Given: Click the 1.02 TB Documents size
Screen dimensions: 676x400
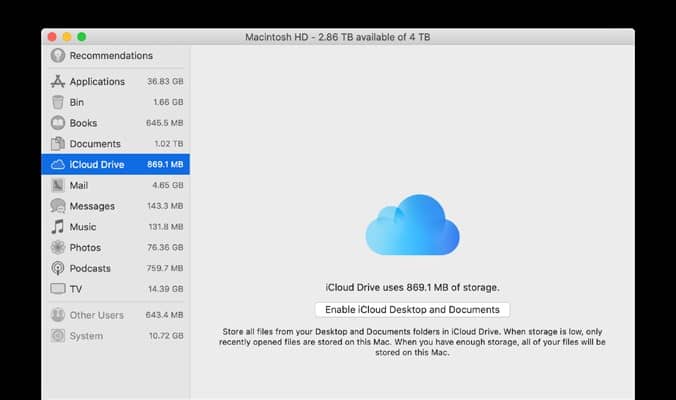Looking at the screenshot, I should click(x=169, y=144).
